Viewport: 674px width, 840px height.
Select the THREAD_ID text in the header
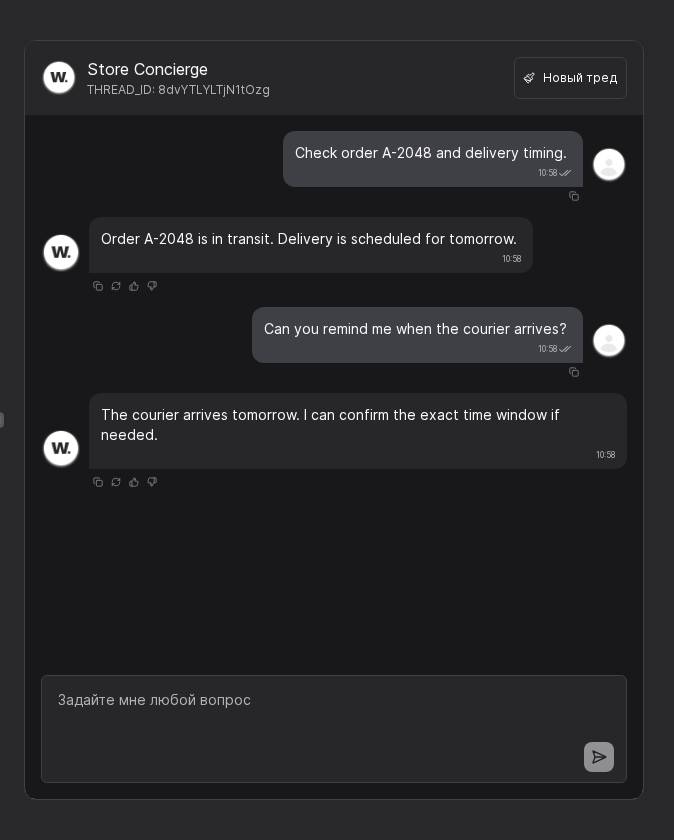(x=178, y=90)
